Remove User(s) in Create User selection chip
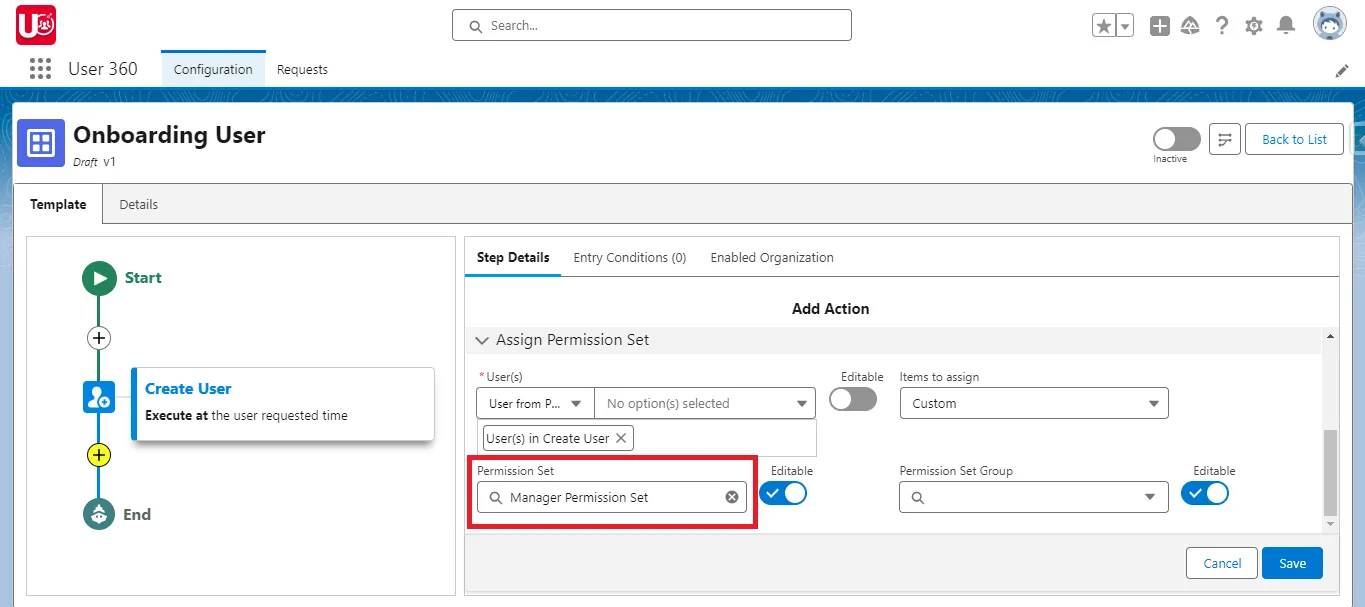 pos(620,437)
